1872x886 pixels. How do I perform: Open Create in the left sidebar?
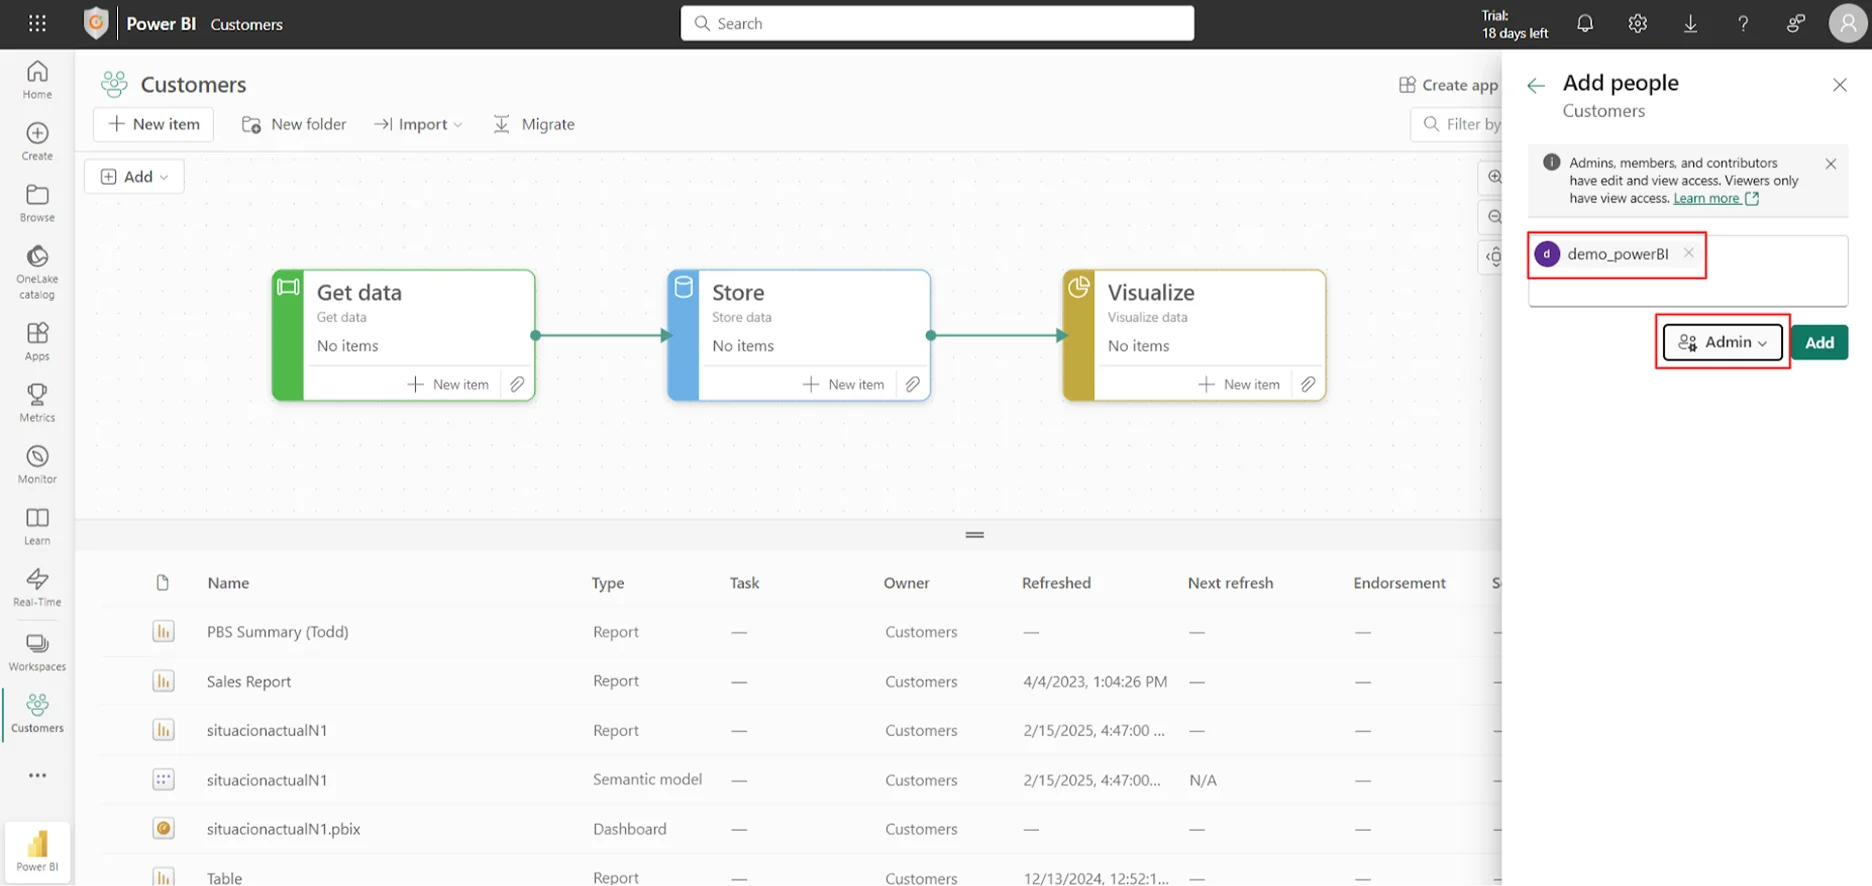37,141
